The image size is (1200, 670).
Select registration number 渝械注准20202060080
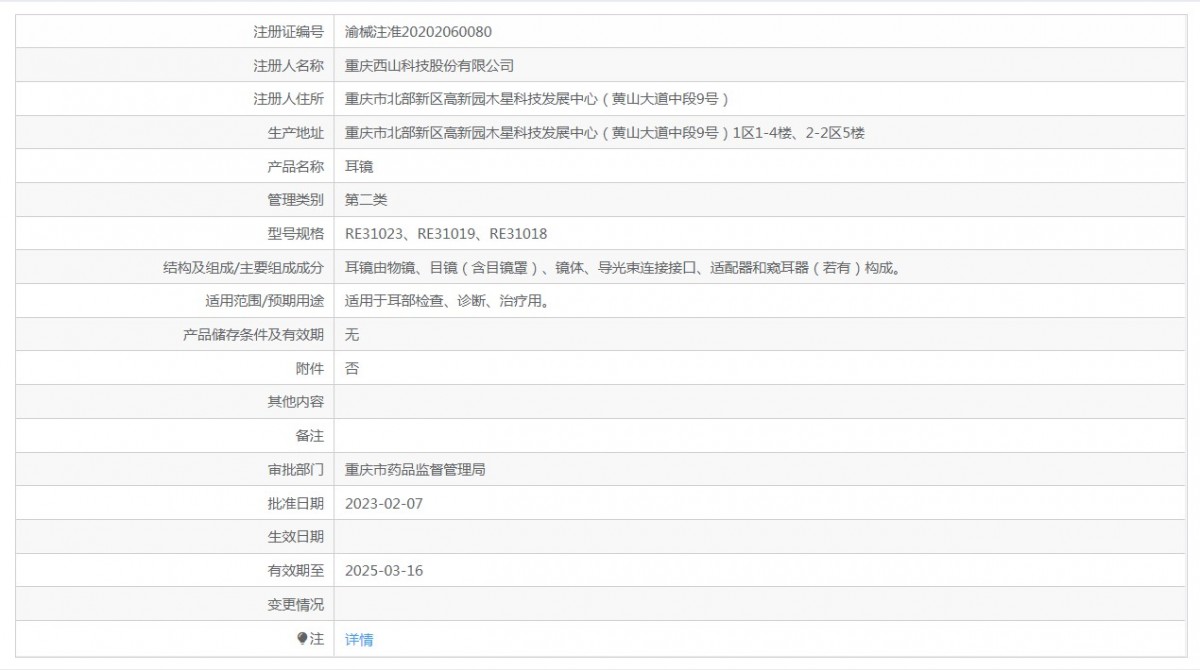(418, 32)
